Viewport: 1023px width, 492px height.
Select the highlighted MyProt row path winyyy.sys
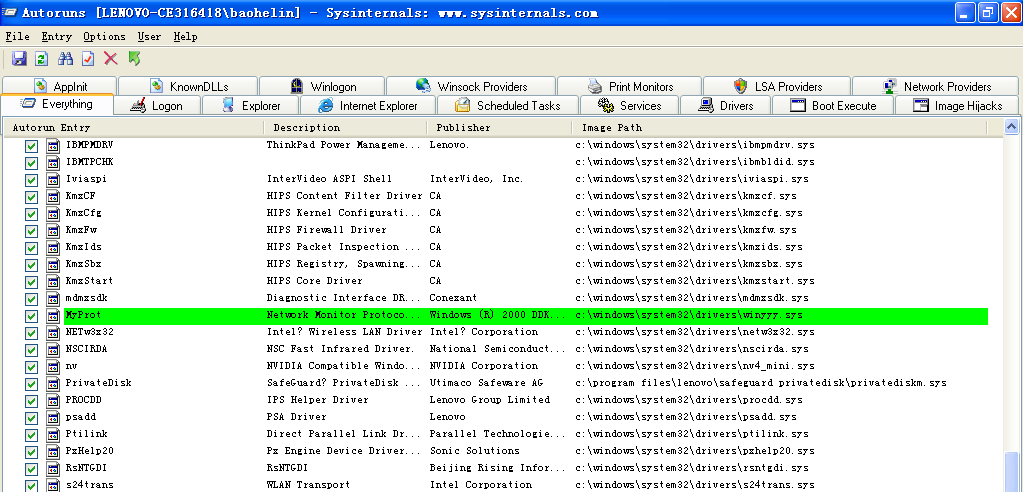click(689, 315)
